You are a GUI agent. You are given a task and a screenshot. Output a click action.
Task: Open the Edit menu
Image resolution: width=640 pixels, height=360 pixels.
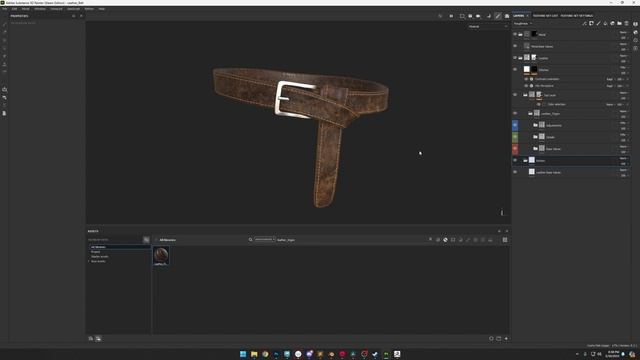(14, 9)
